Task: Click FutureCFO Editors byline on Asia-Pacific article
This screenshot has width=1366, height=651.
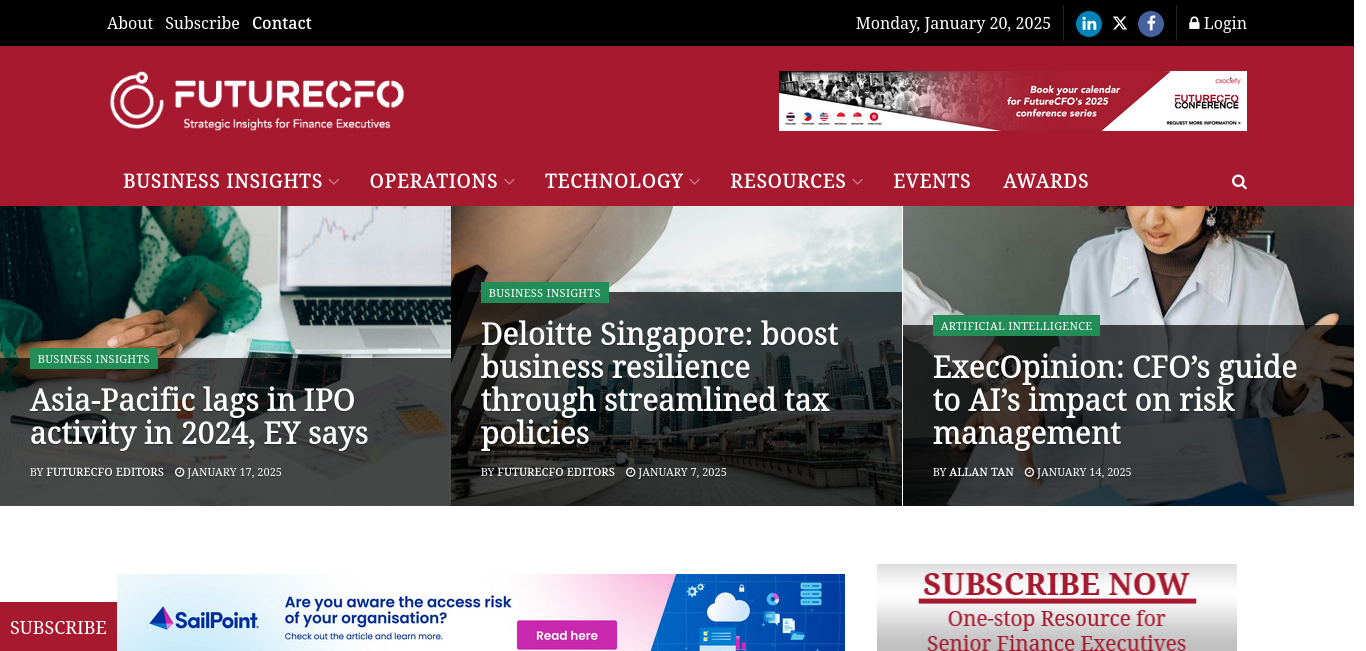Action: coord(105,472)
